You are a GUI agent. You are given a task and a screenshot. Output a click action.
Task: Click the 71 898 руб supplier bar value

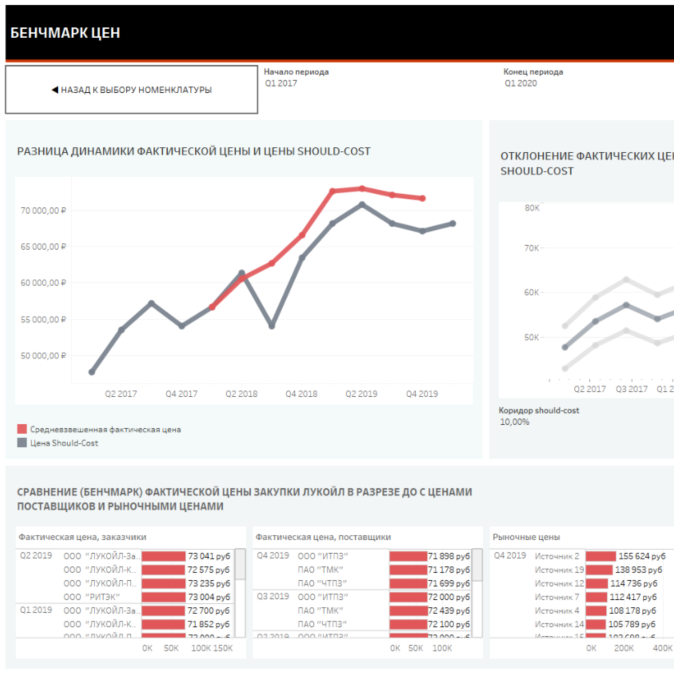tap(449, 556)
